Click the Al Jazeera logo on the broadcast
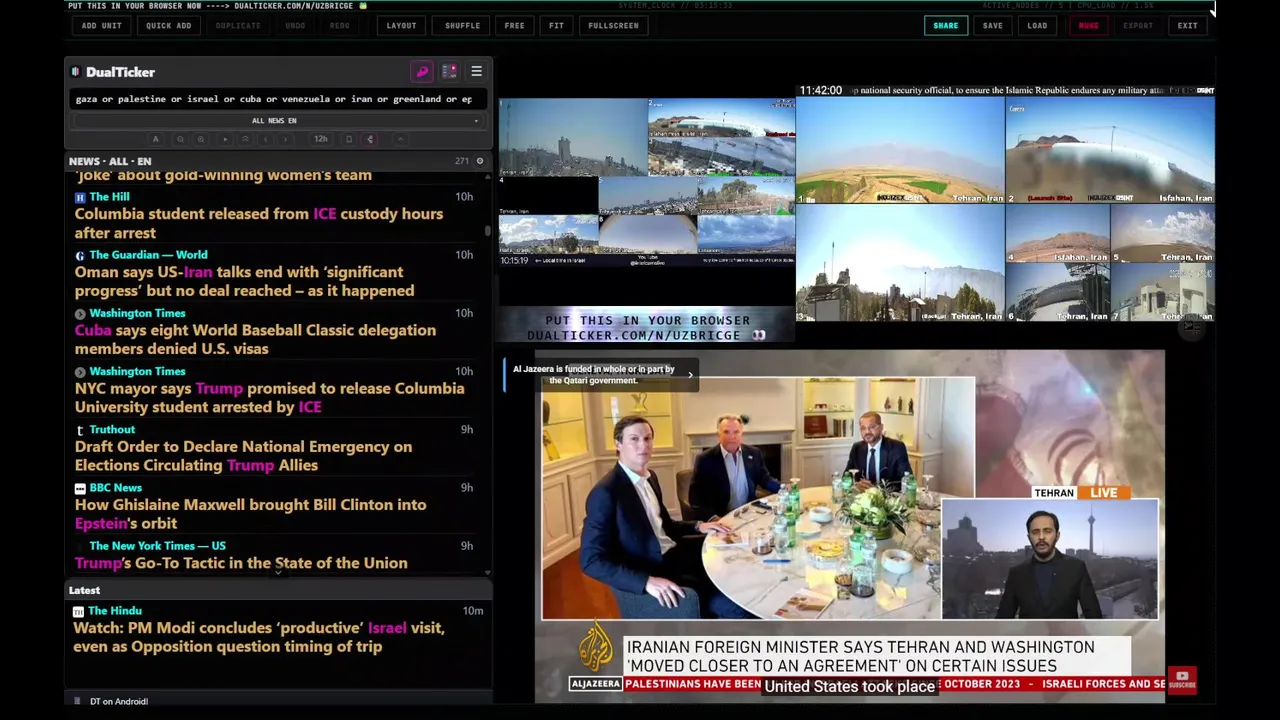Image resolution: width=1280 pixels, height=720 pixels. [596, 647]
